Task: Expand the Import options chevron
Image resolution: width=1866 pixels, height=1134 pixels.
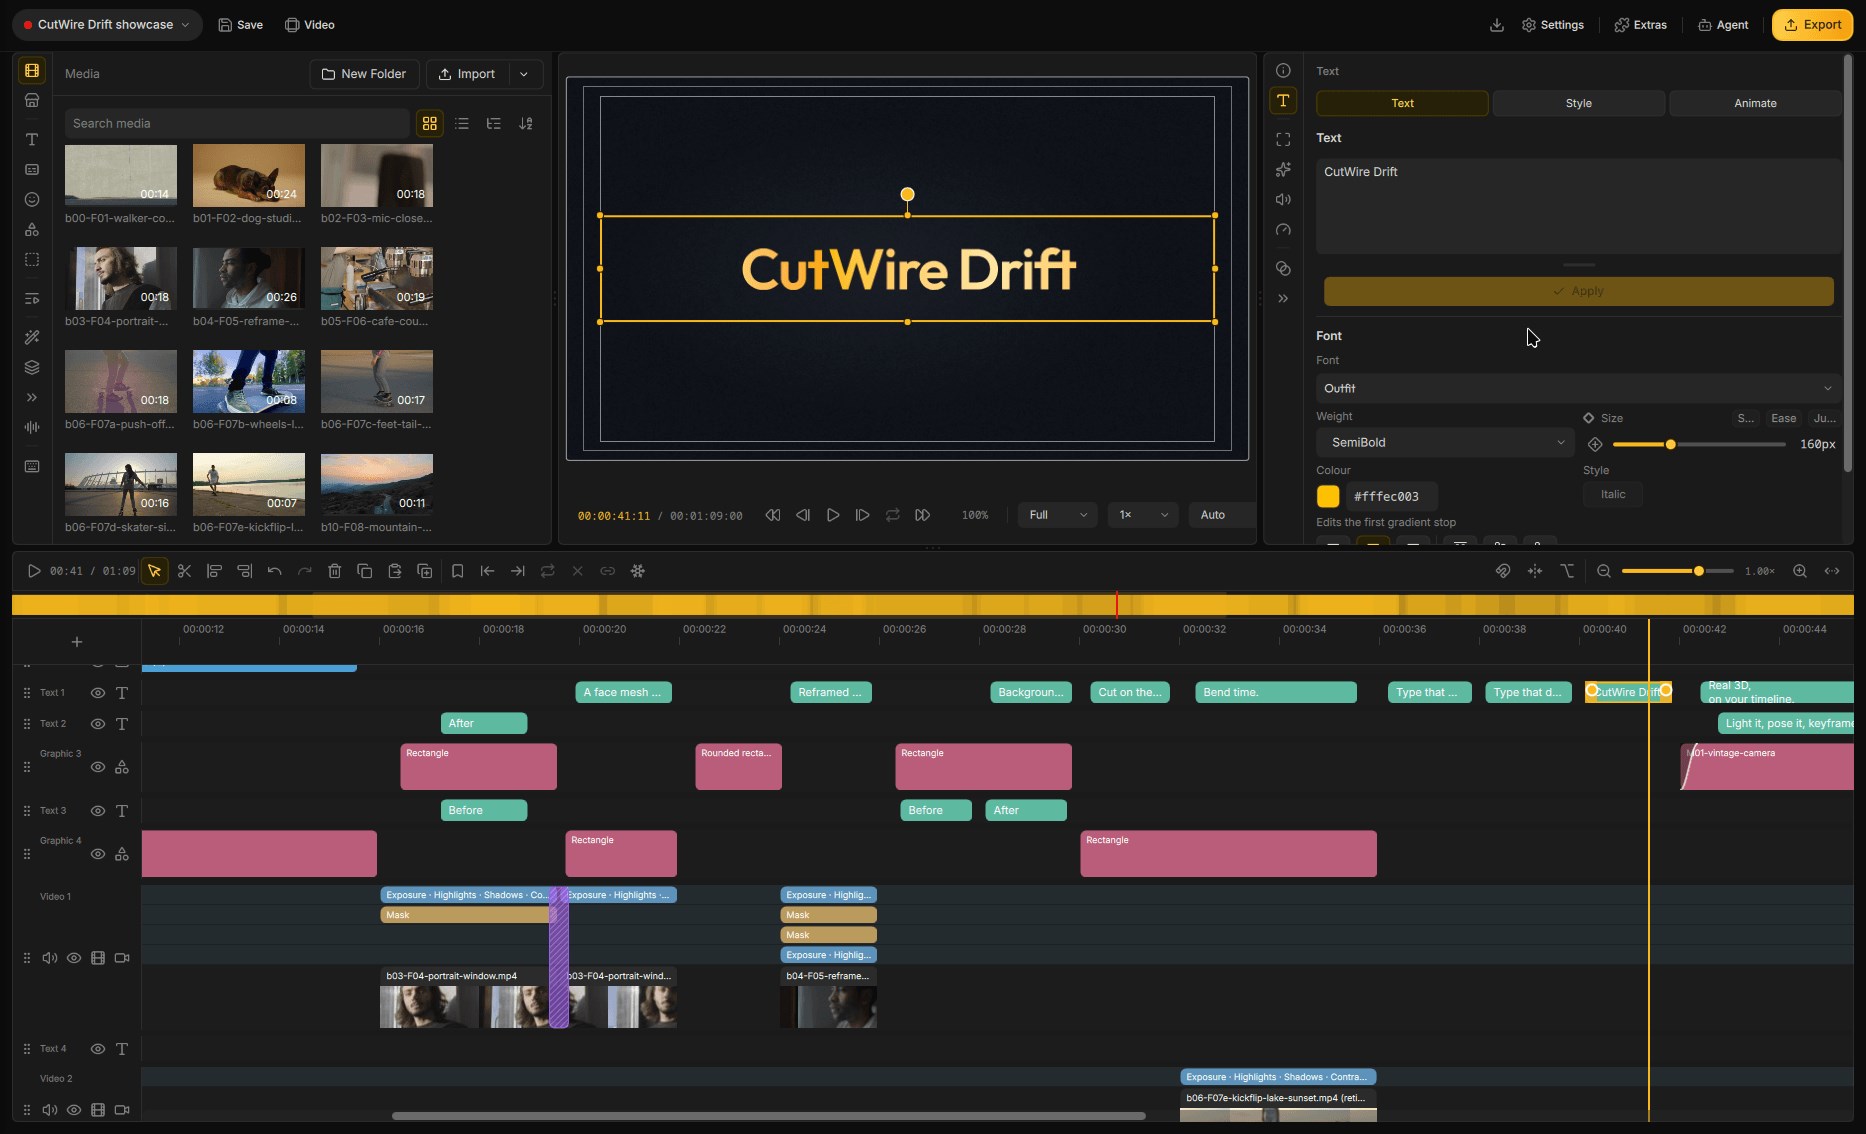Action: click(x=524, y=74)
